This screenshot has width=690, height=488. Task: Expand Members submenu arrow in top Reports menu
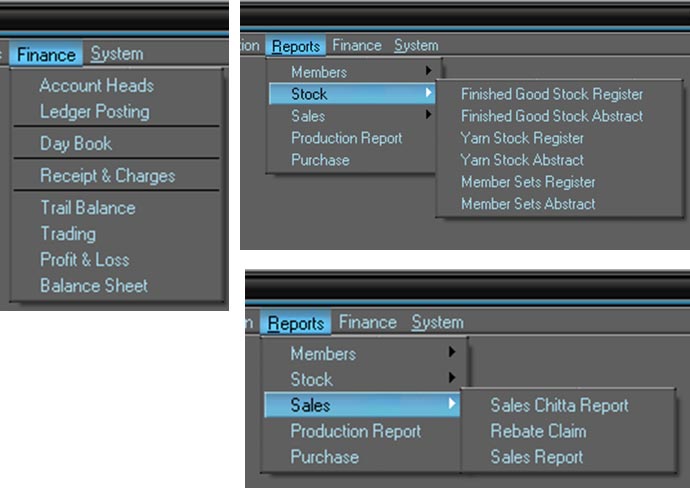click(x=428, y=70)
